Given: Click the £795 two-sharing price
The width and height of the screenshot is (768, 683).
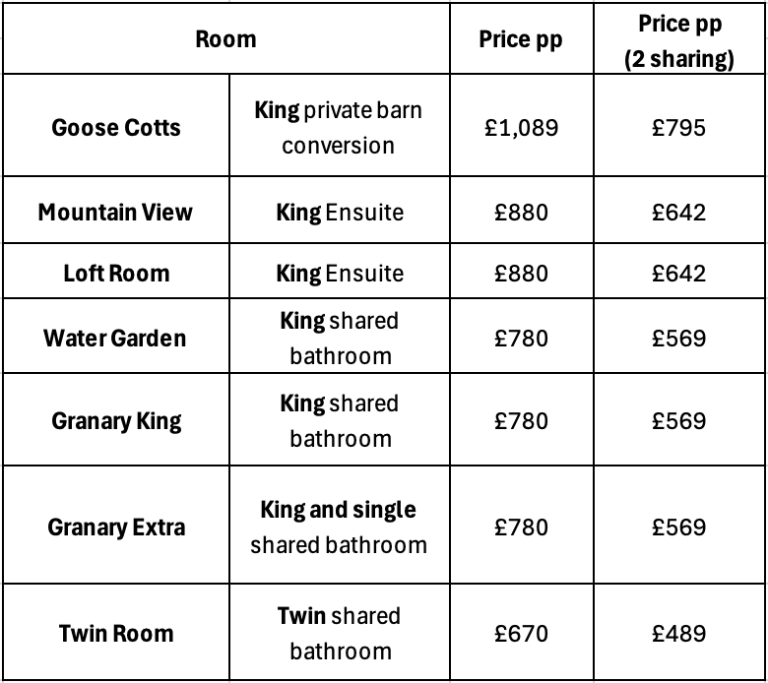Looking at the screenshot, I should (x=678, y=128).
